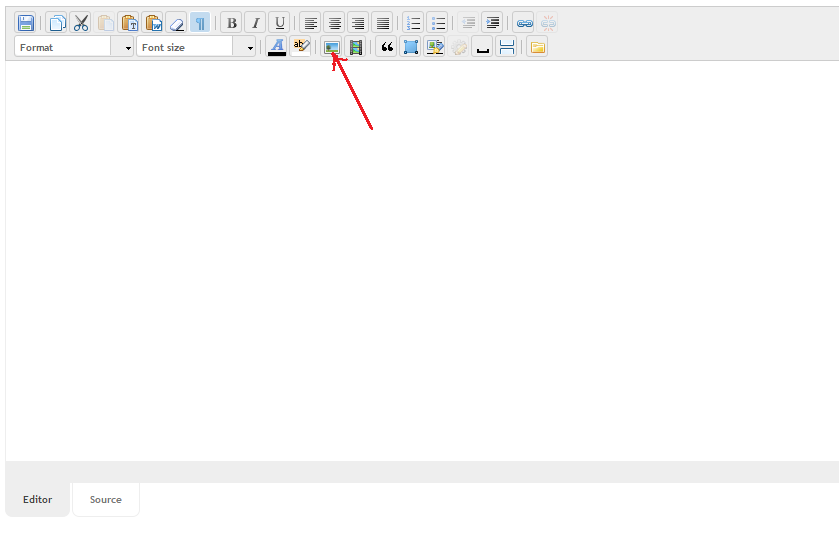The image size is (839, 540).
Task: Click Paste from Word icon
Action: click(153, 23)
